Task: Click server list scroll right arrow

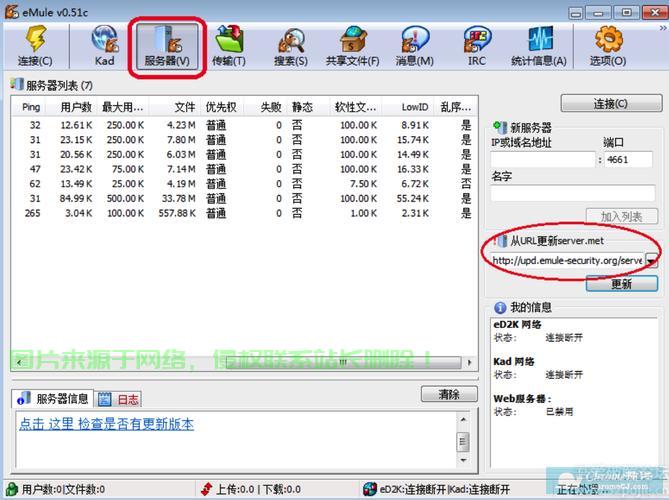Action: coord(469,362)
